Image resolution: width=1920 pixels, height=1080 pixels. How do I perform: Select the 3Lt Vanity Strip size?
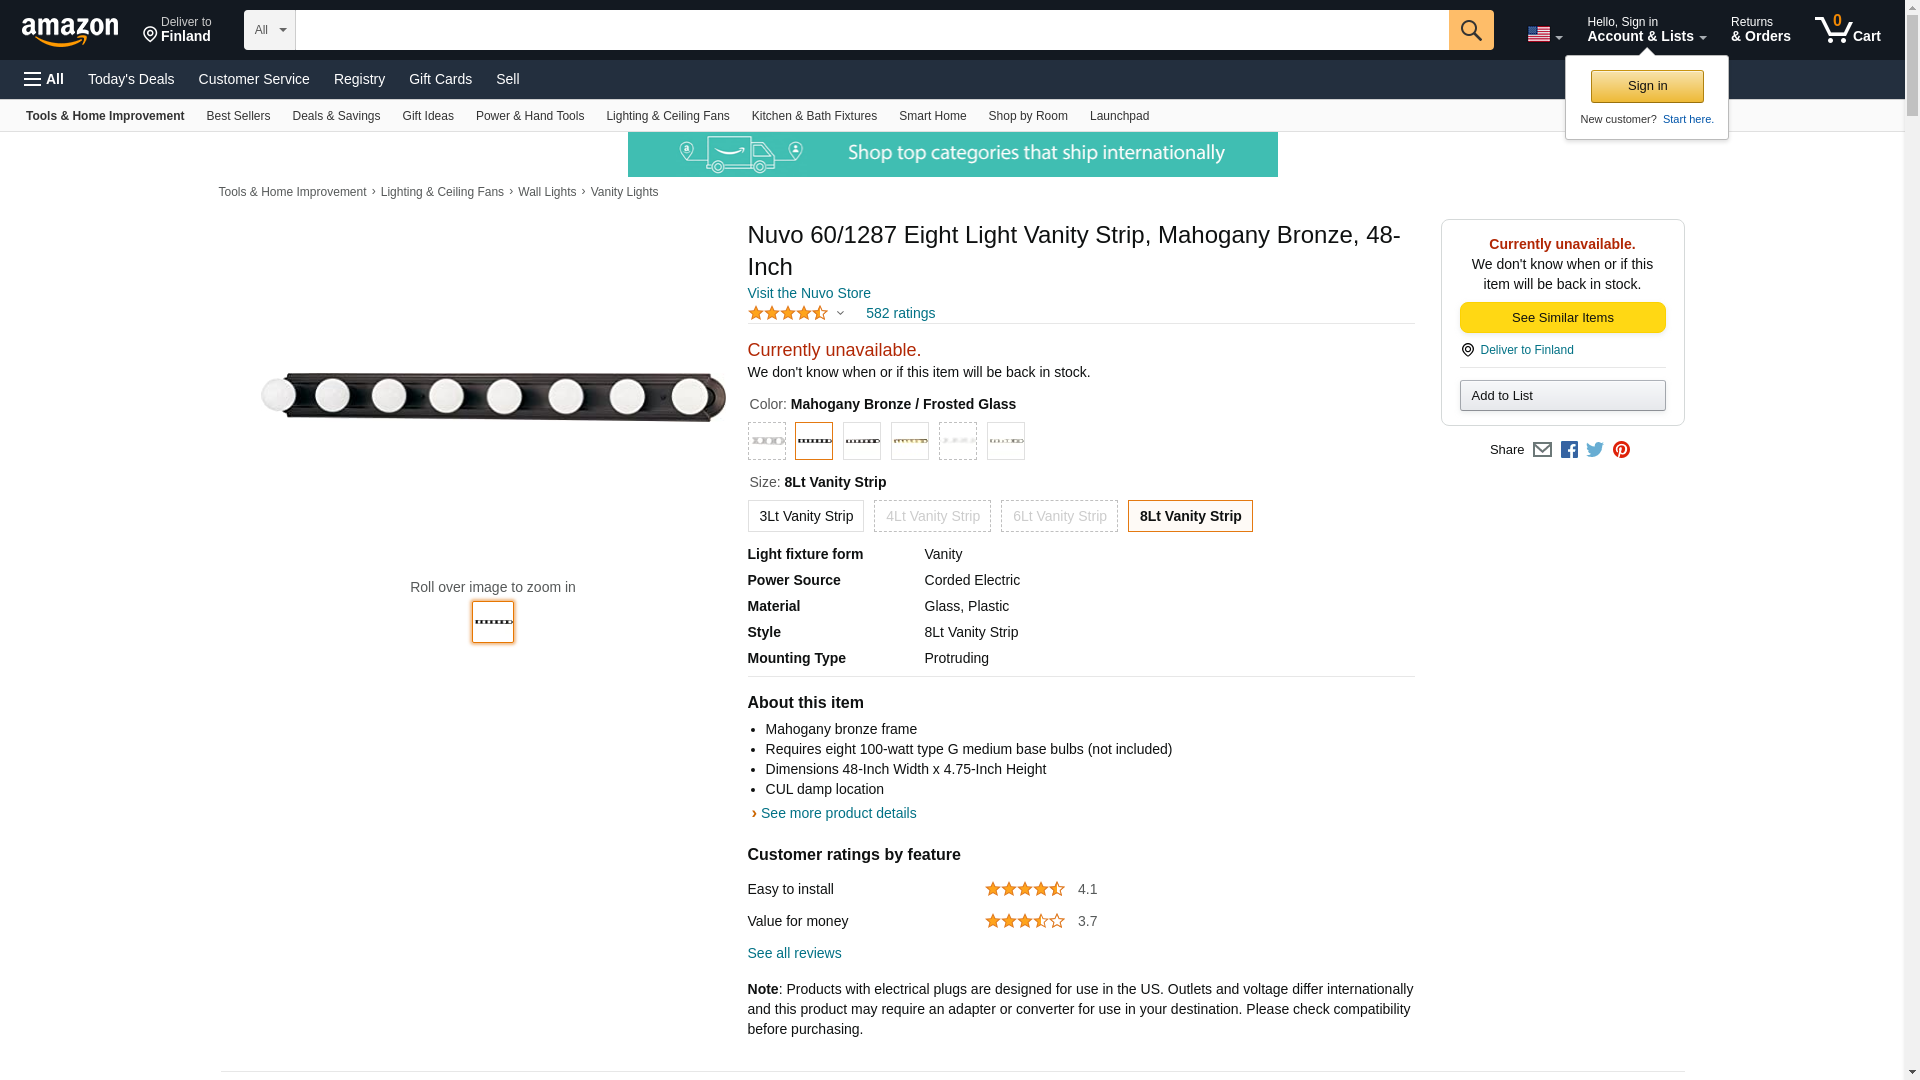coord(805,516)
